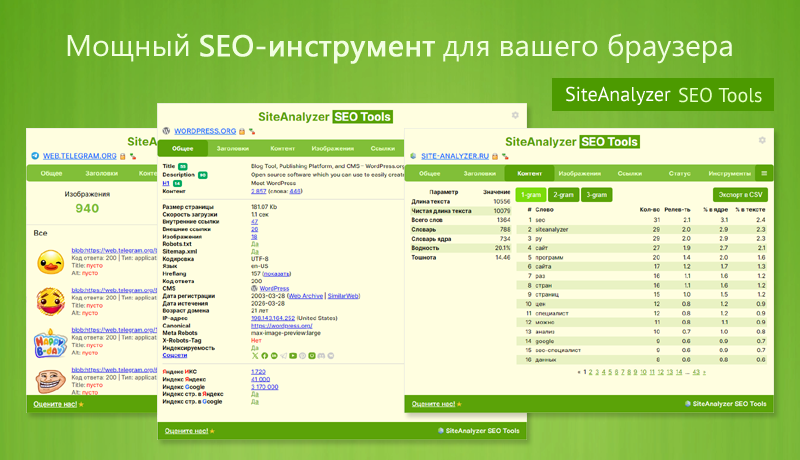Click the padlock icon next to WEB.TELEGRAM.ORG
Image resolution: width=800 pixels, height=460 pixels.
[x=122, y=157]
